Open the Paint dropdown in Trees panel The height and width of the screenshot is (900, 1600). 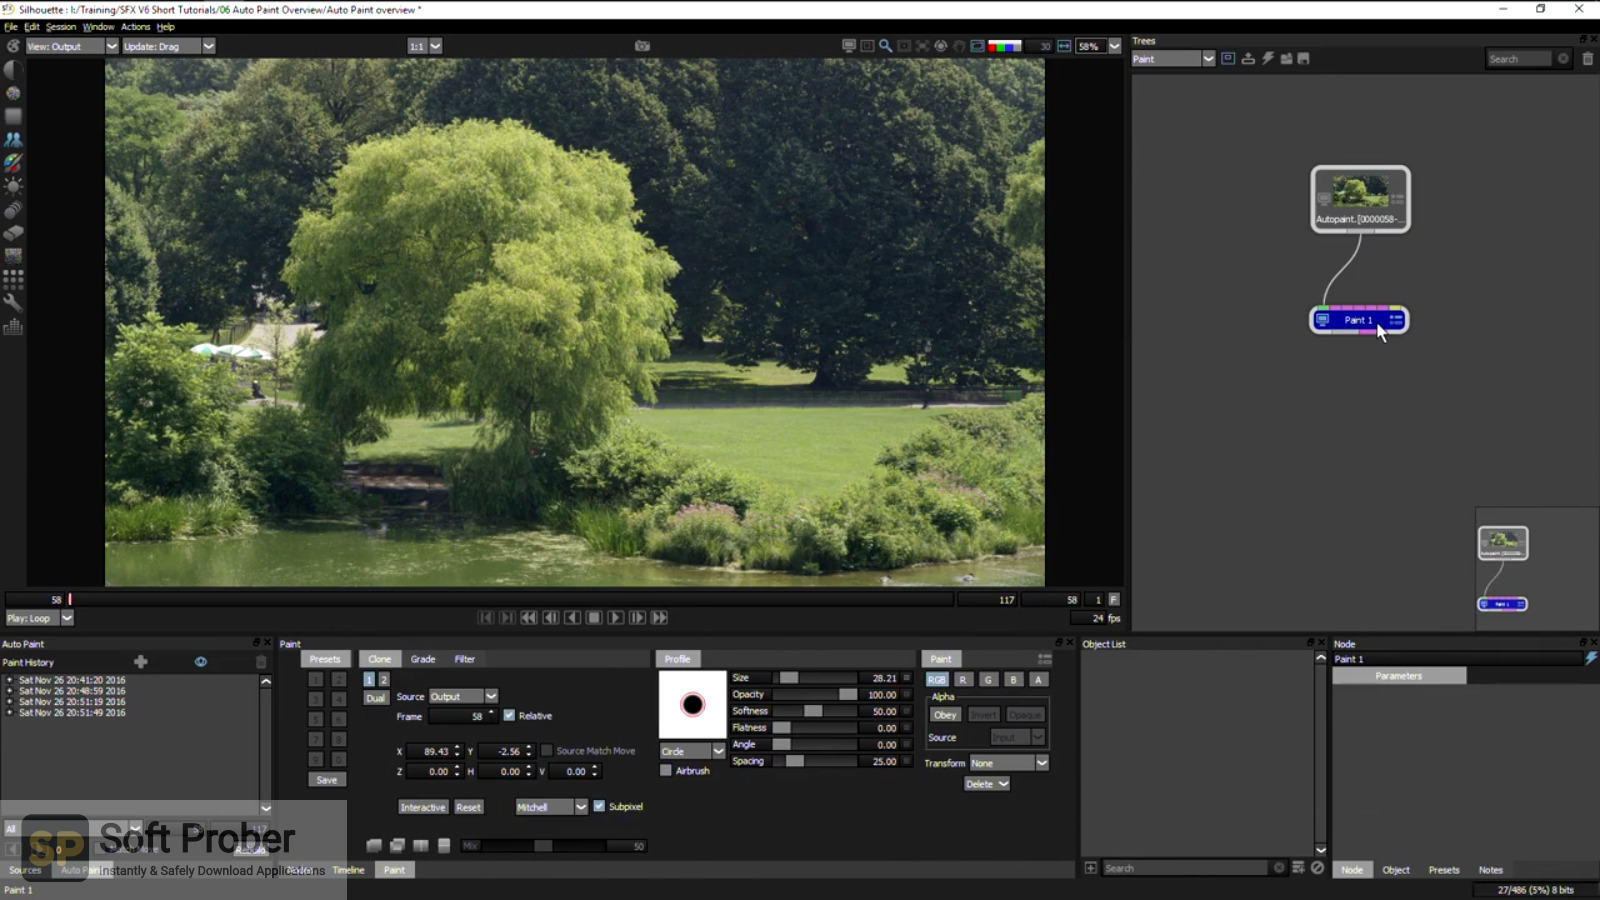click(x=1172, y=59)
